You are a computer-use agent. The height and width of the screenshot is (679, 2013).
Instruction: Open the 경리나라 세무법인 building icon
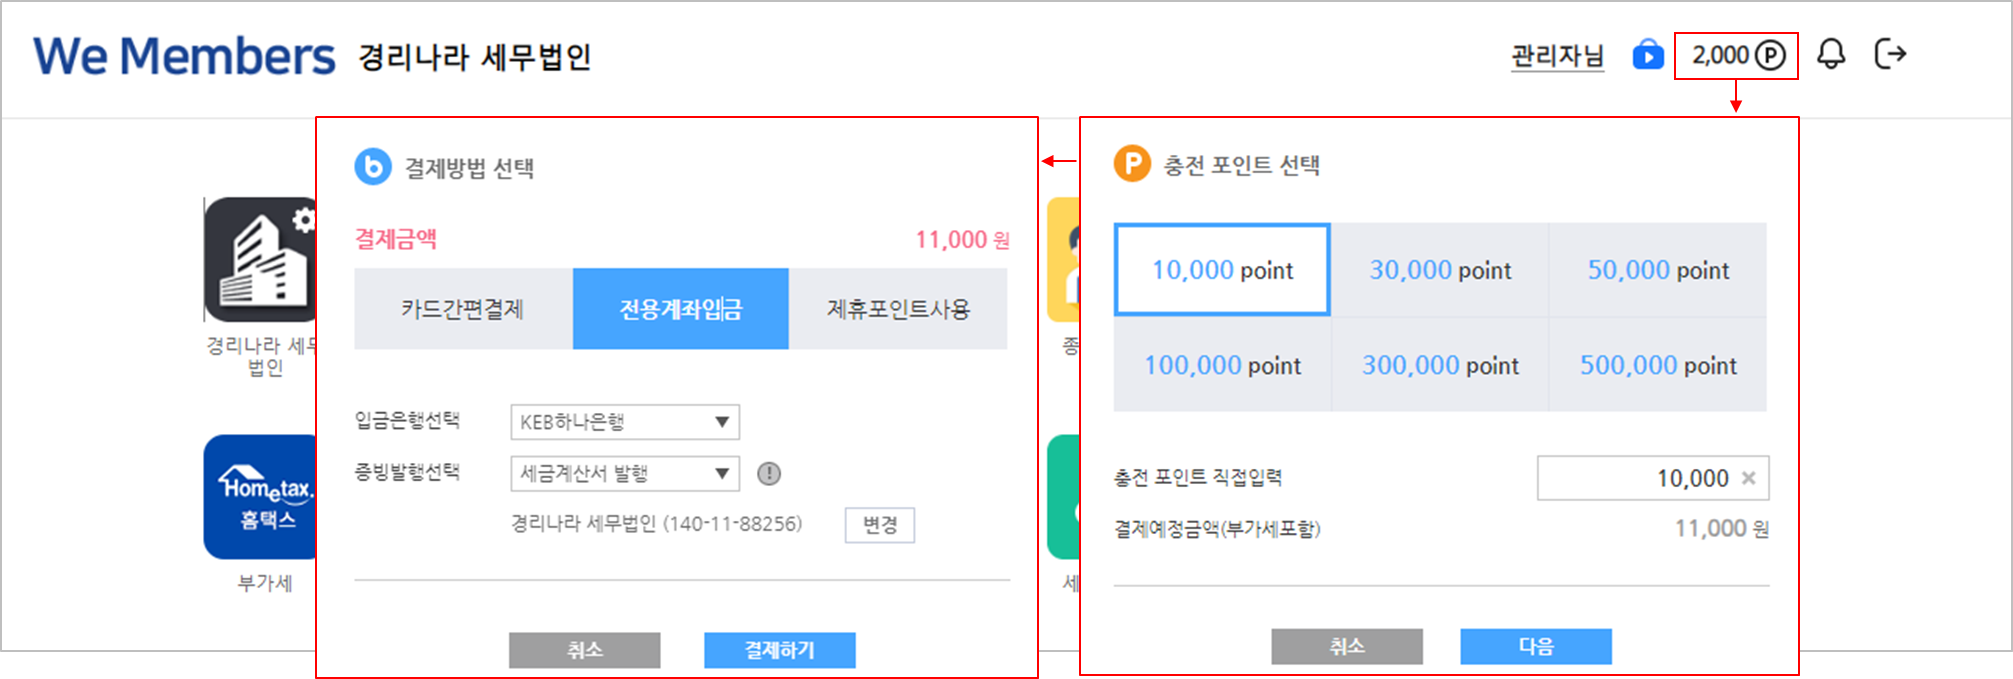[x=260, y=260]
